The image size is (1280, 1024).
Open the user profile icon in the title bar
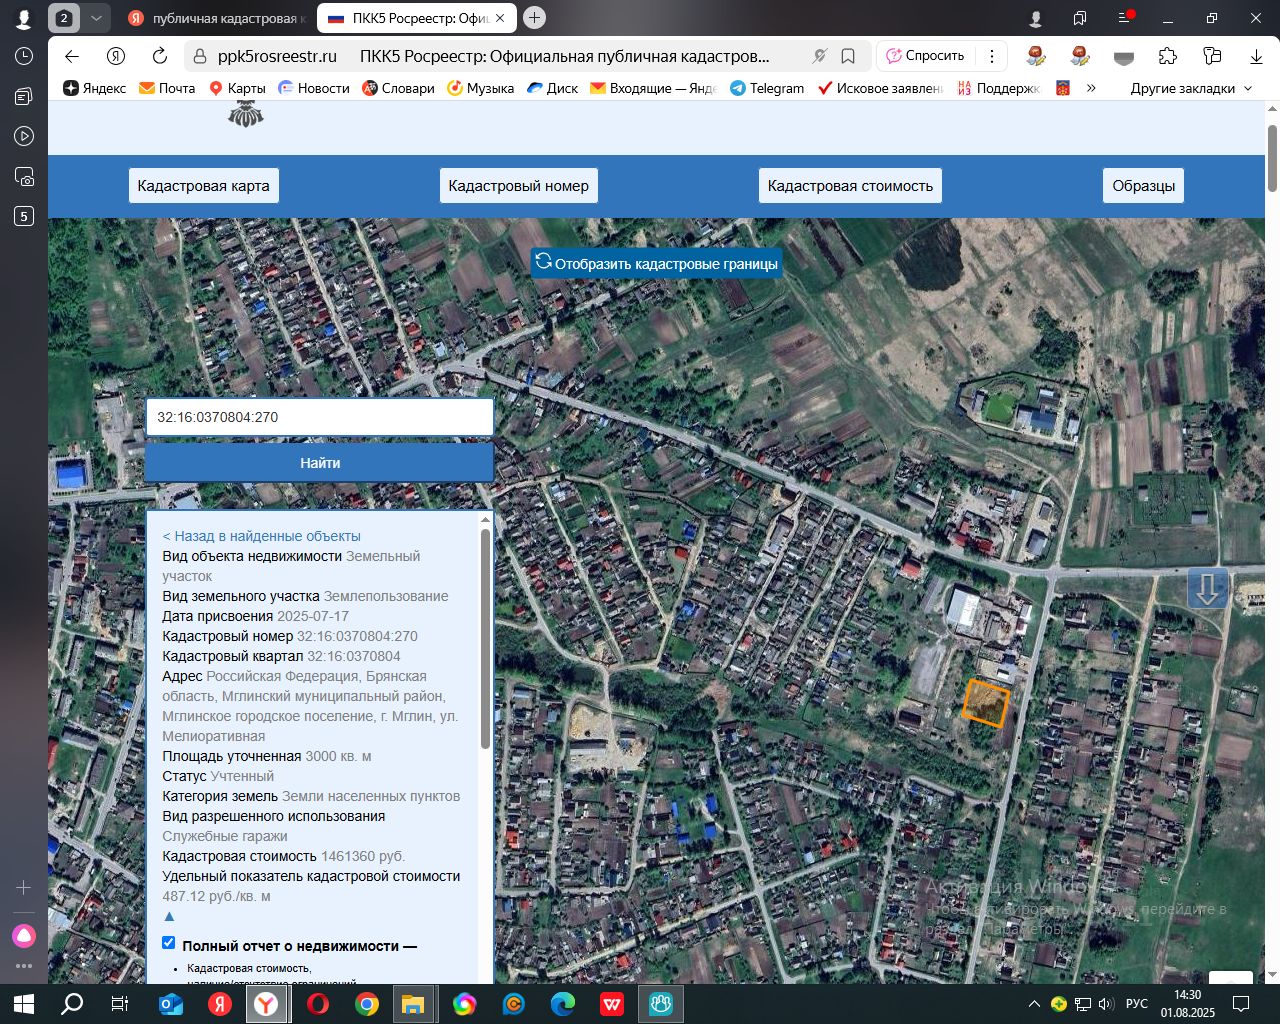(x=1036, y=18)
